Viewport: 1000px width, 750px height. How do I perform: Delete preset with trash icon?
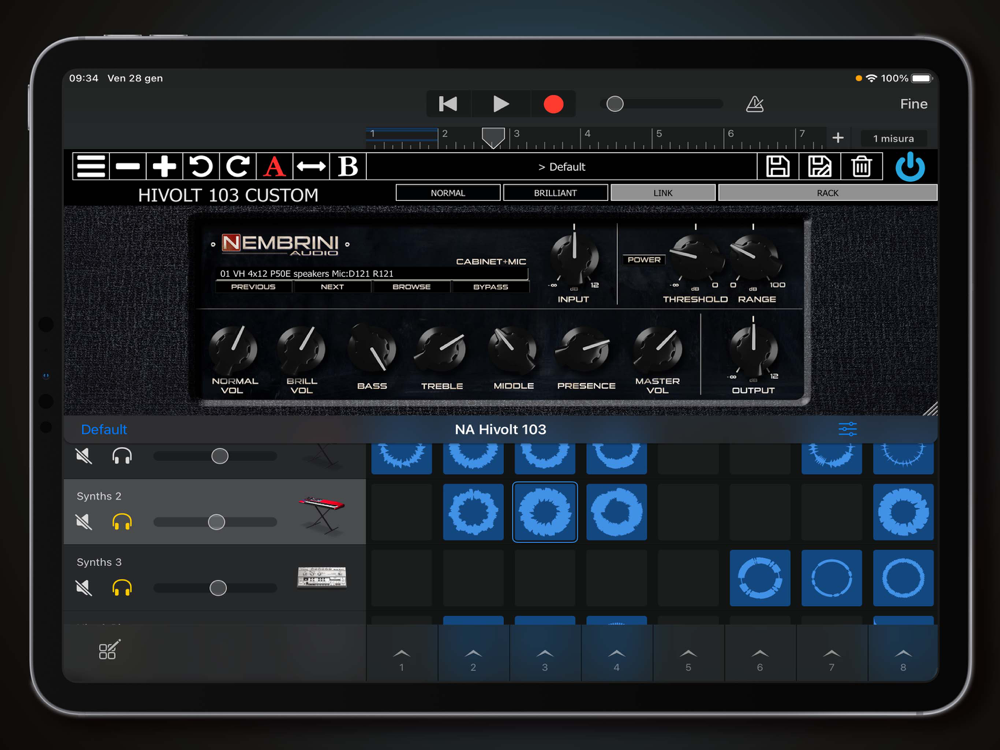click(861, 166)
